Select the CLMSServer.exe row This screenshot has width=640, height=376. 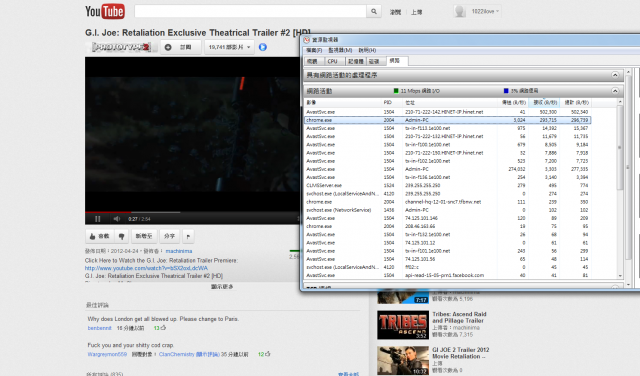[x=447, y=185]
